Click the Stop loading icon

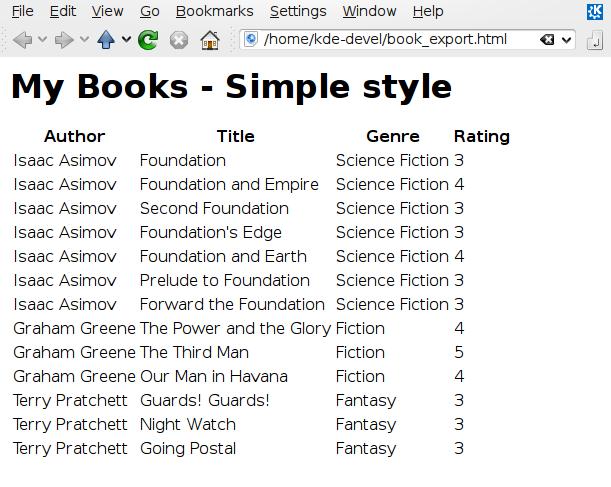[178, 40]
